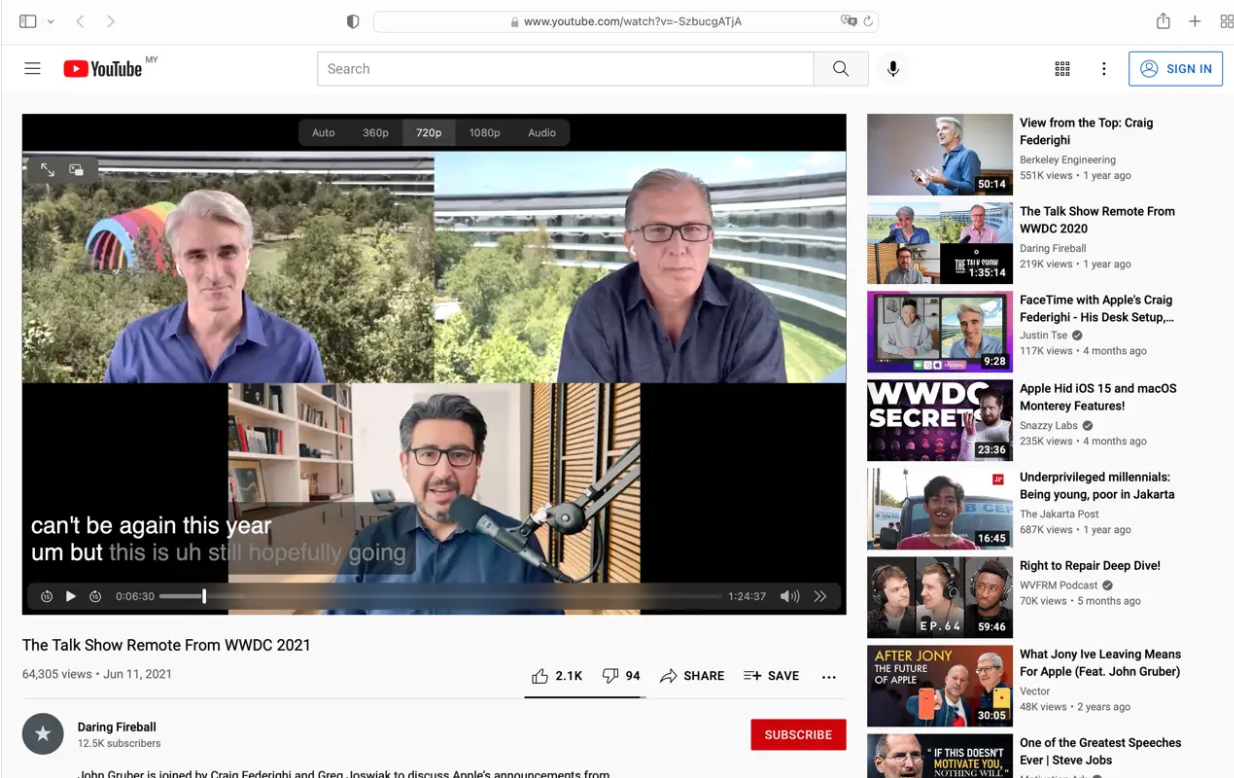Click the video title 'The Talk Show Remote From WWDC 2021'
The height and width of the screenshot is (778, 1234).
[166, 645]
